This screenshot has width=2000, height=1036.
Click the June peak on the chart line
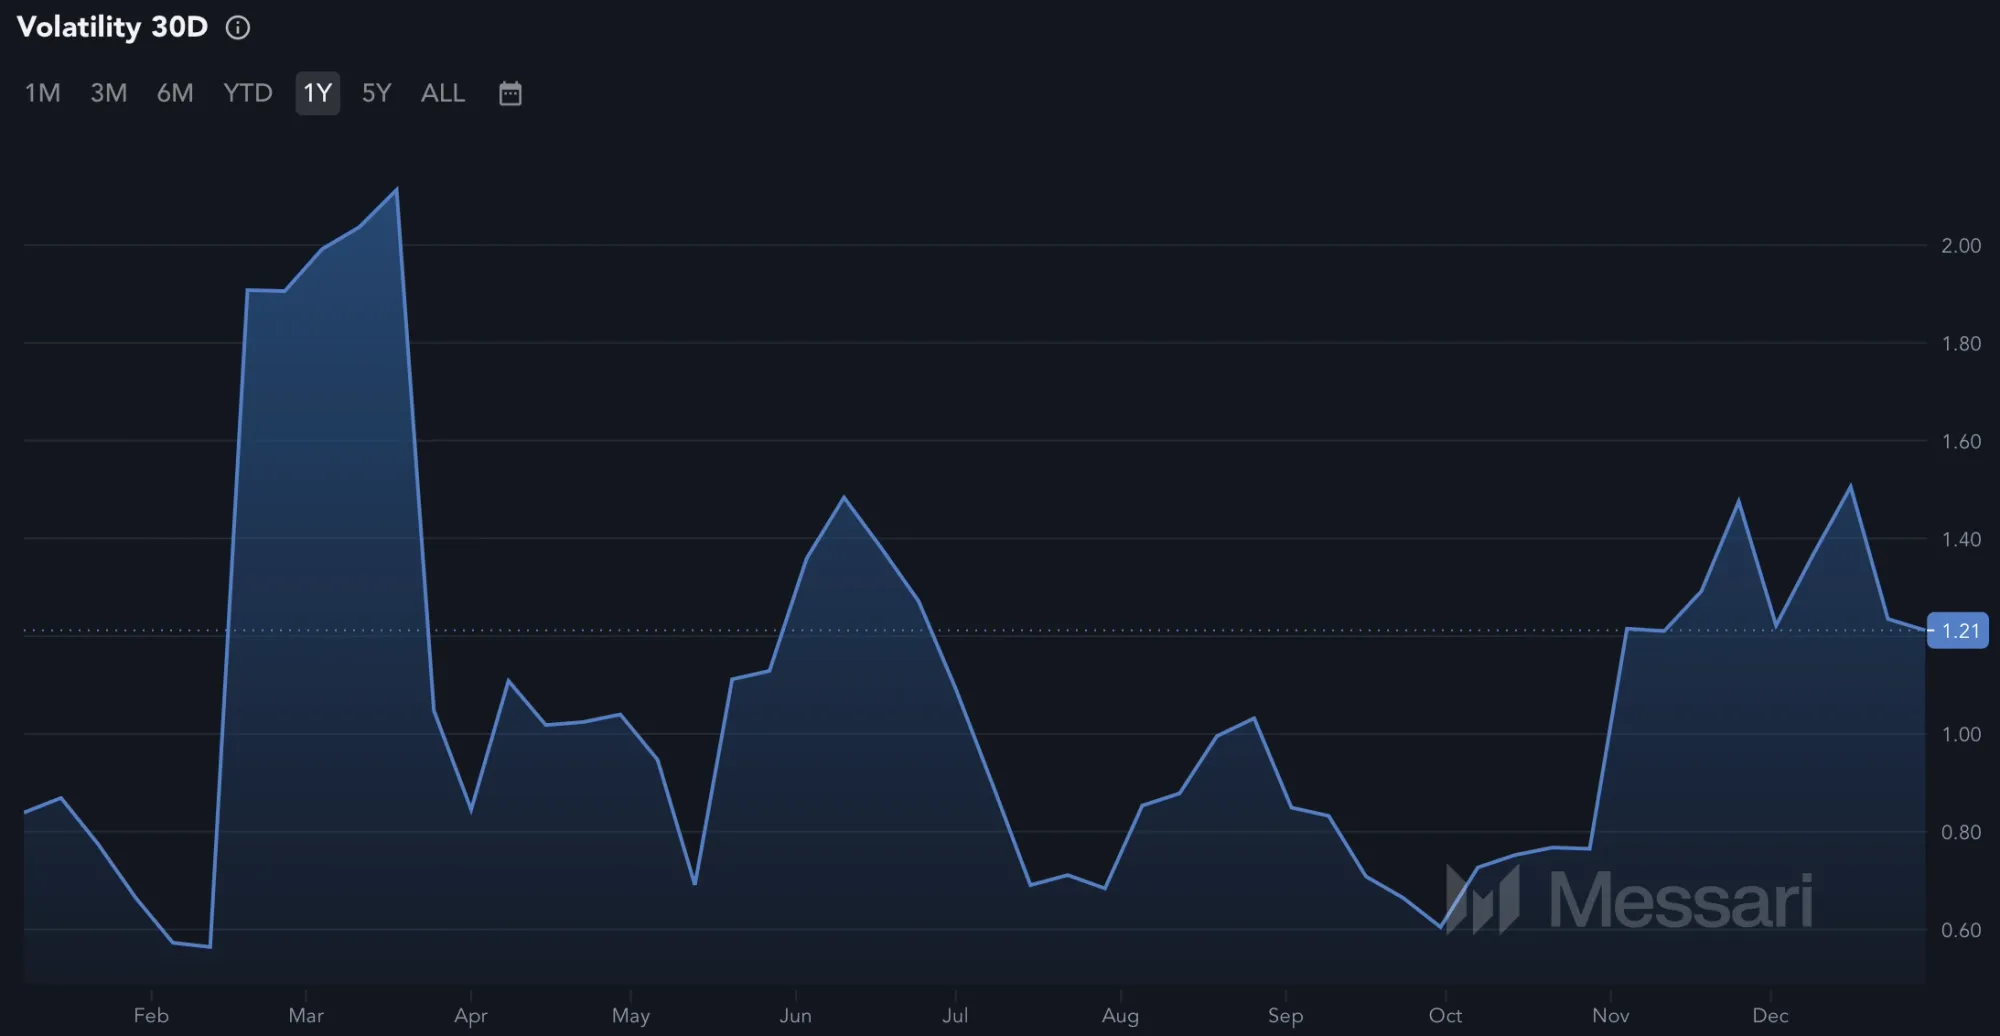point(844,497)
